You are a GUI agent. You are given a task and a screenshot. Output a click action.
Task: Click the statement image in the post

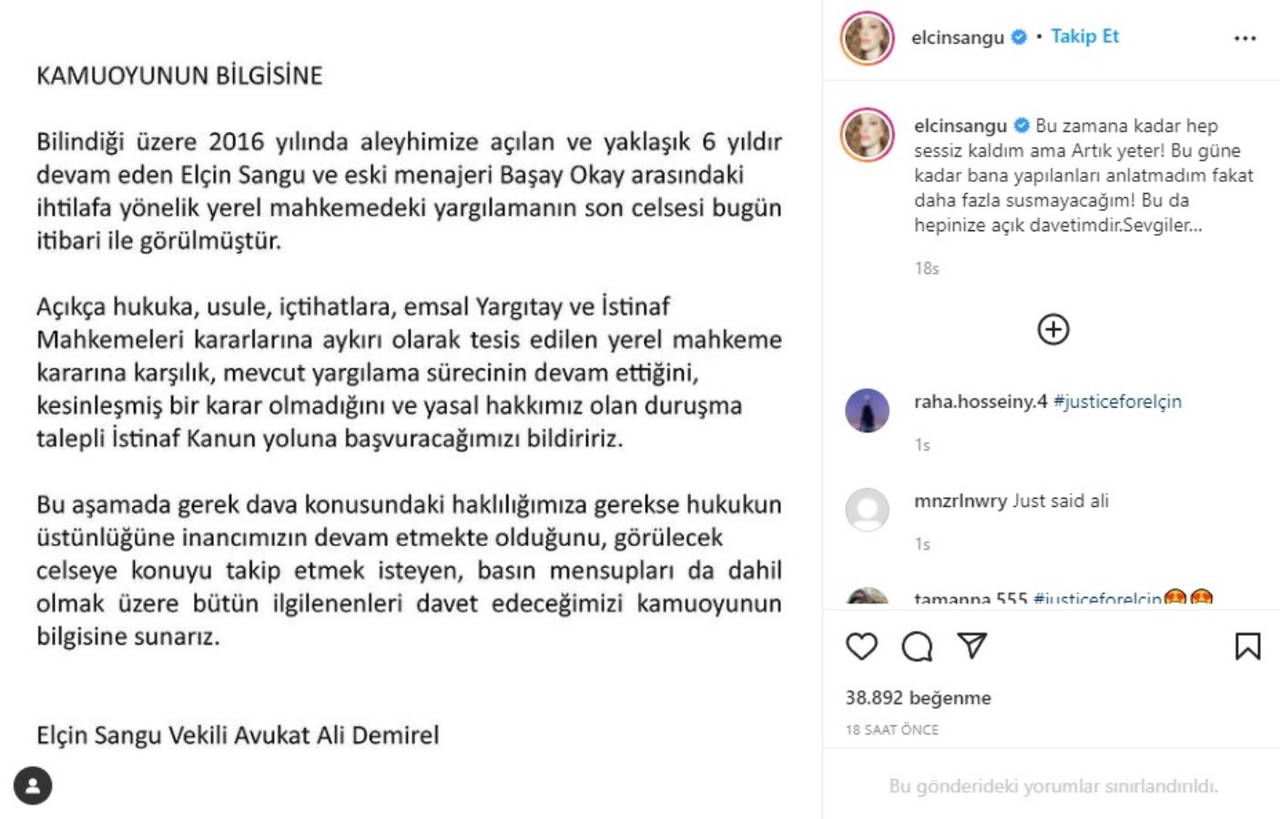[410, 409]
